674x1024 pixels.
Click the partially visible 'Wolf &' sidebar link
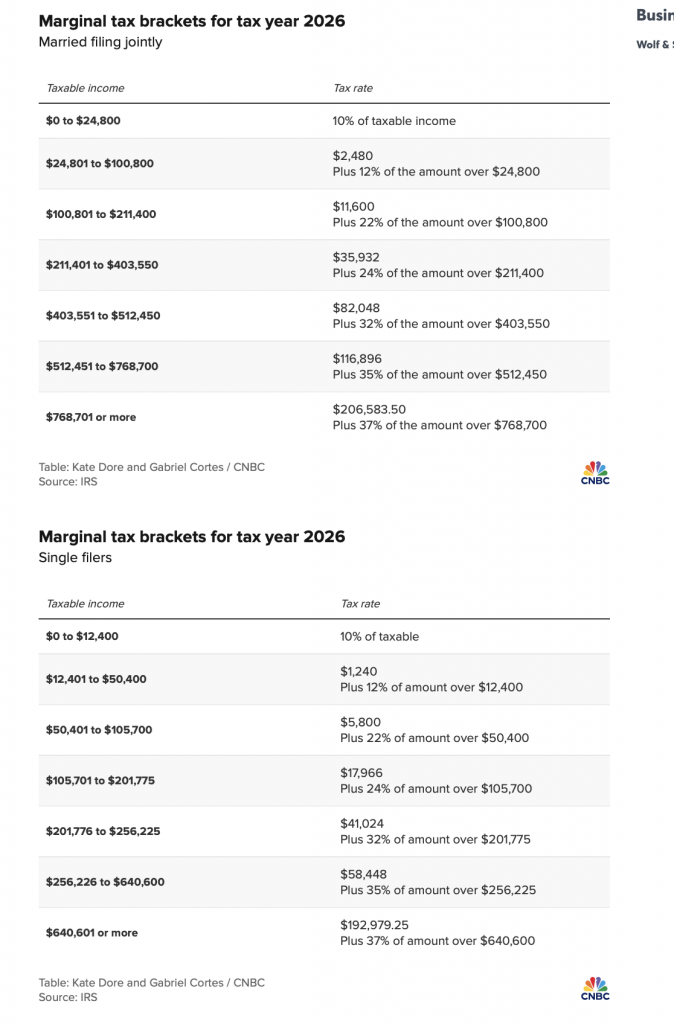[x=654, y=44]
